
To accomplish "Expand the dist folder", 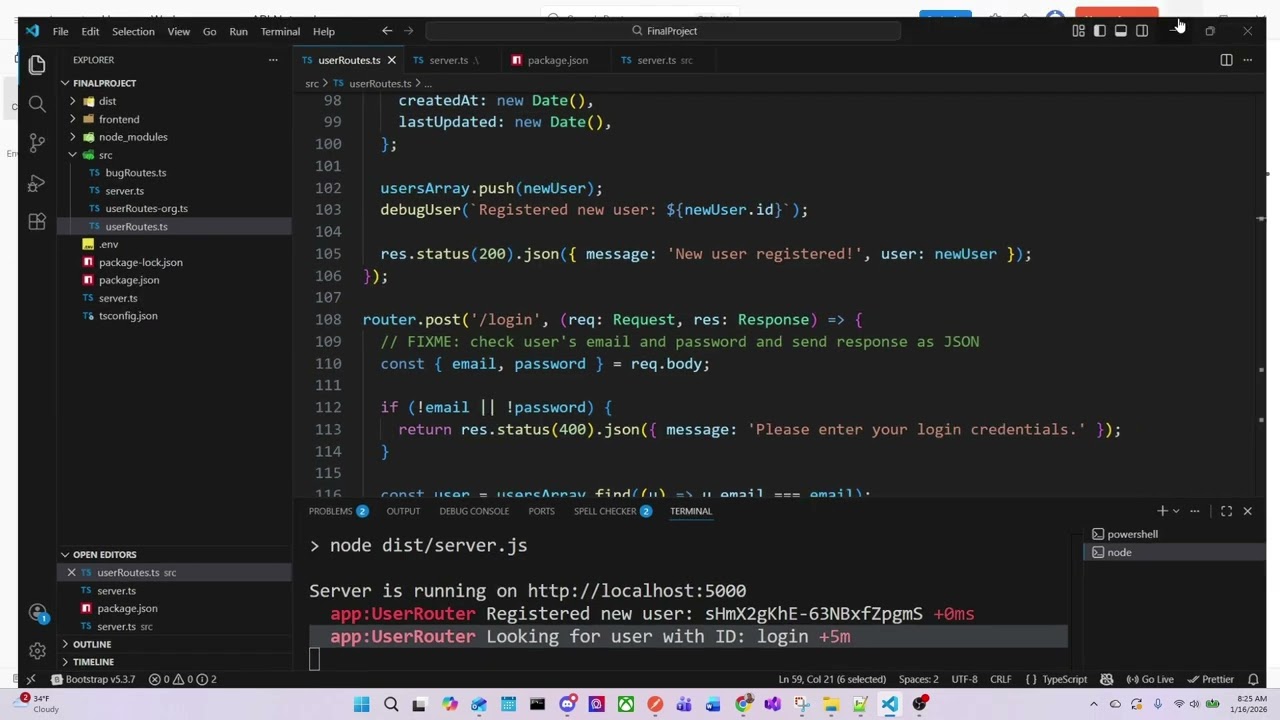I will click(107, 101).
